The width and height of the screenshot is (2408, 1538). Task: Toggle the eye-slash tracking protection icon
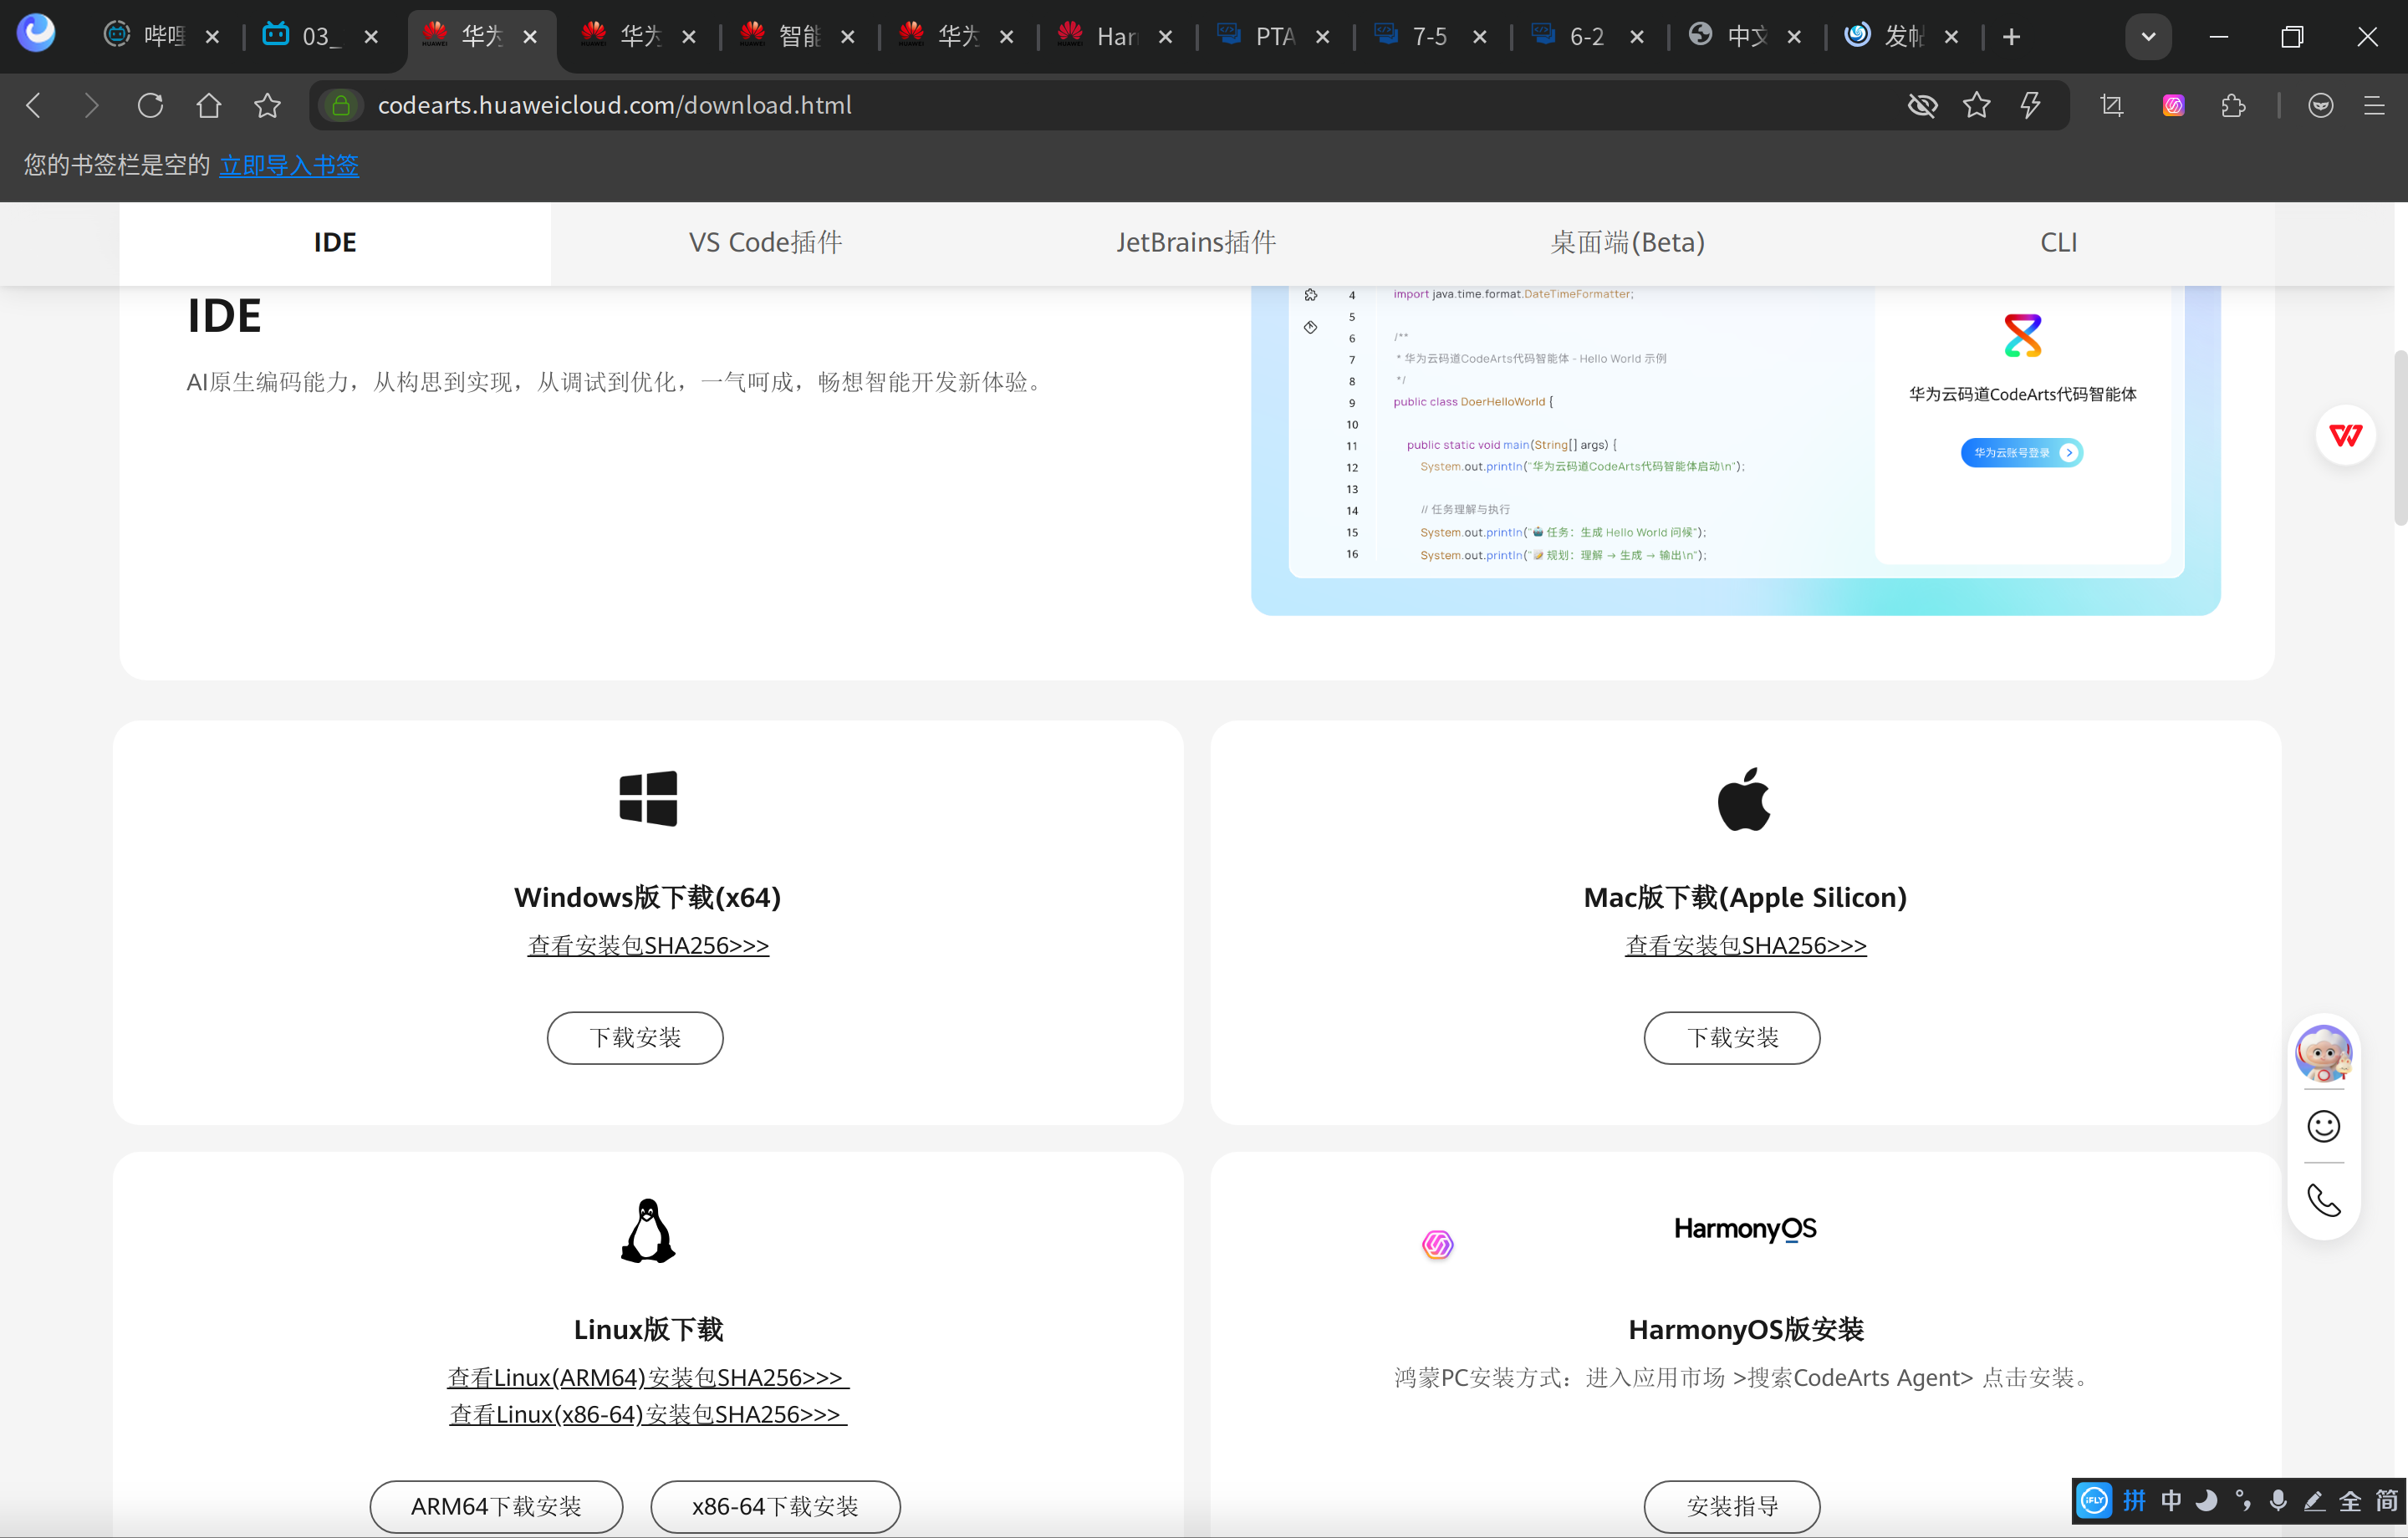coord(1922,105)
